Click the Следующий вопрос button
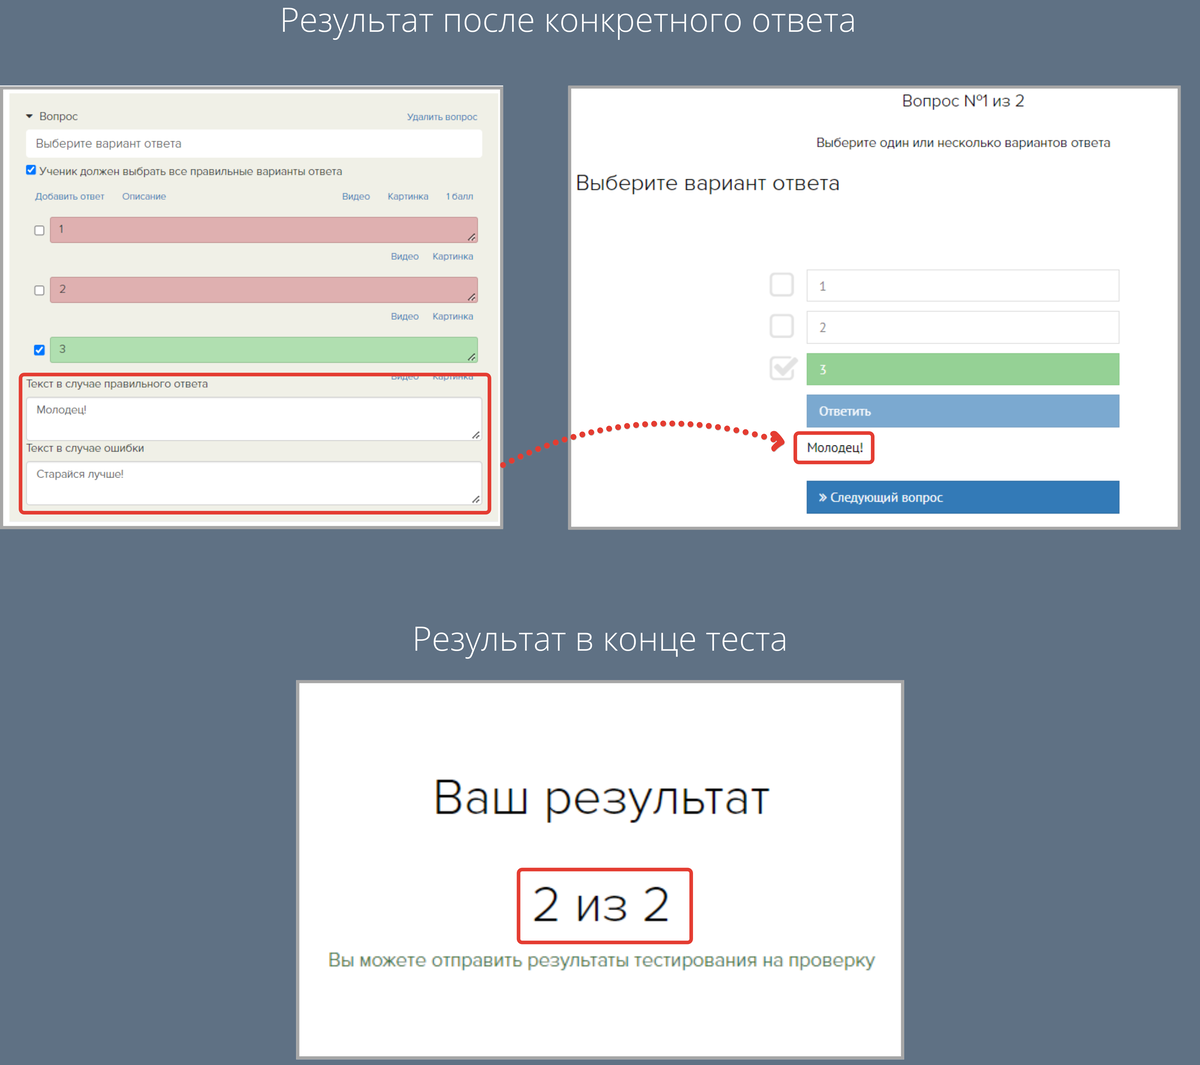The image size is (1200, 1065). click(x=963, y=497)
